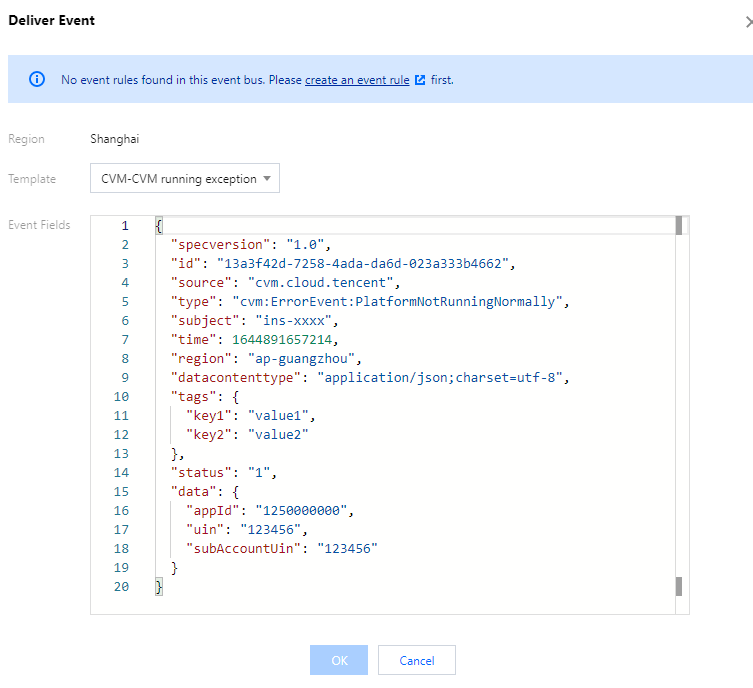This screenshot has height=688, width=753.
Task: Click line number 15 in the gutter
Action: pos(121,492)
